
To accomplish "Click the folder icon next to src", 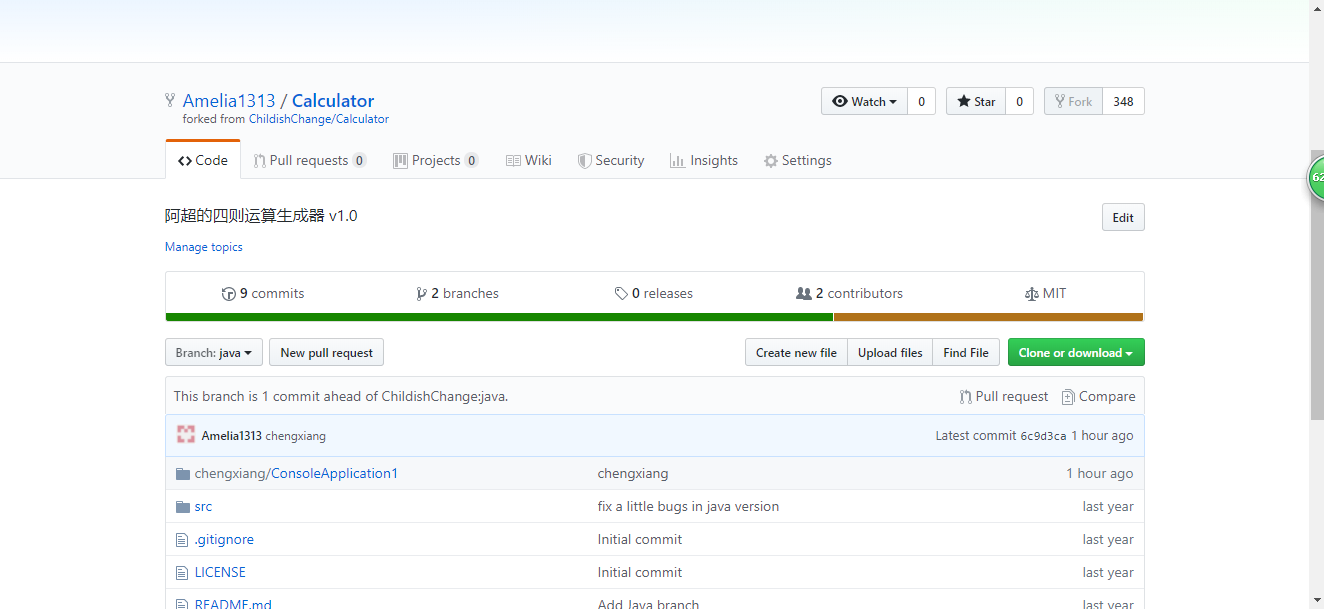I will tap(182, 507).
